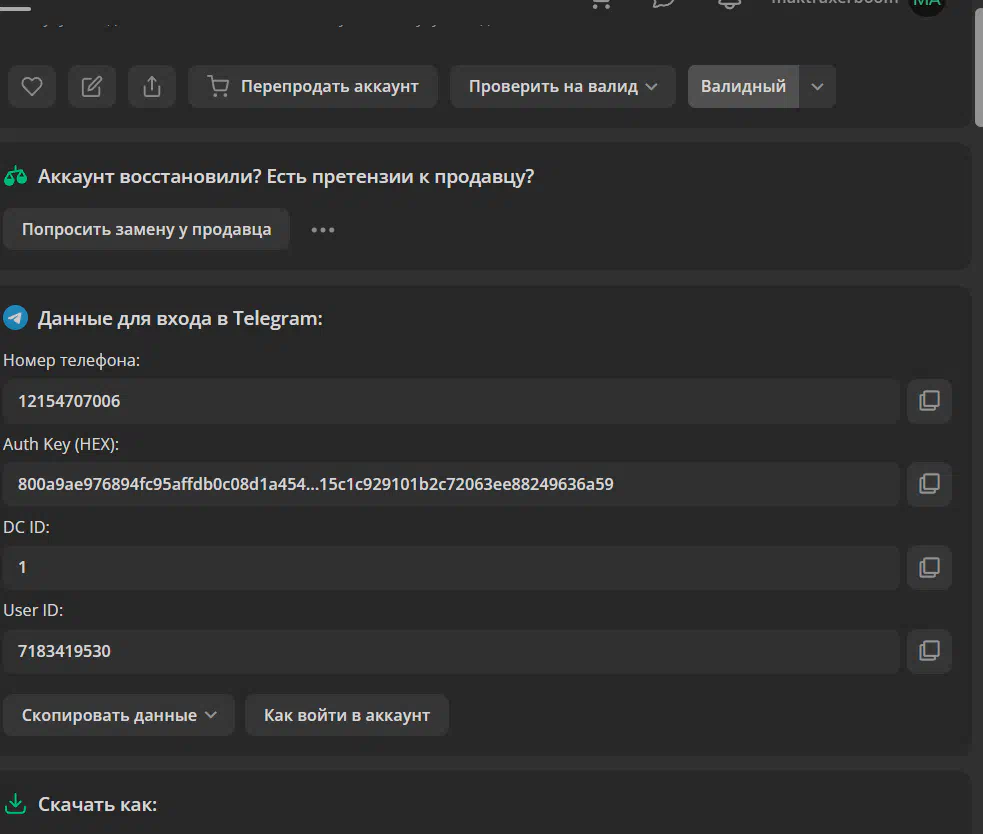This screenshot has height=834, width=983.
Task: Expand arrow next to Валидный
Action: pyautogui.click(x=817, y=87)
